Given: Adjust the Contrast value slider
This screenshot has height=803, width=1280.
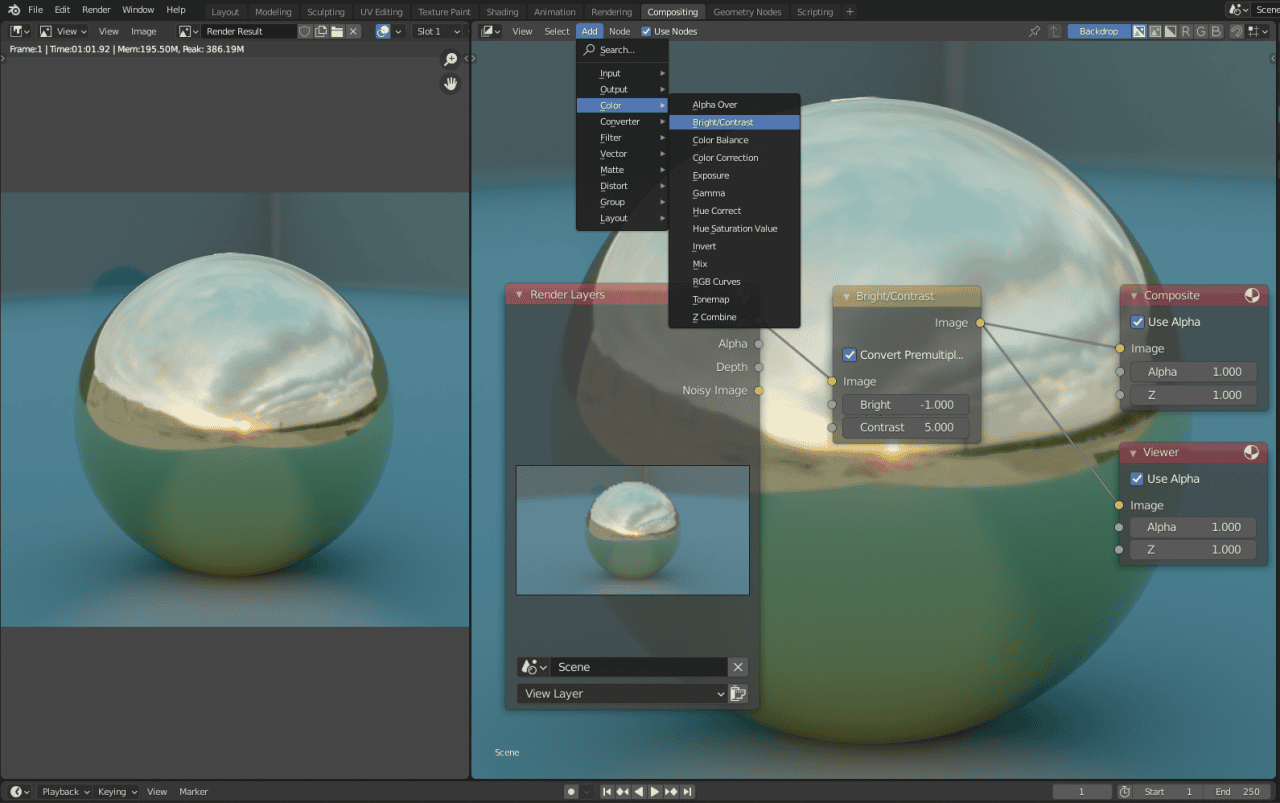Looking at the screenshot, I should [x=905, y=427].
